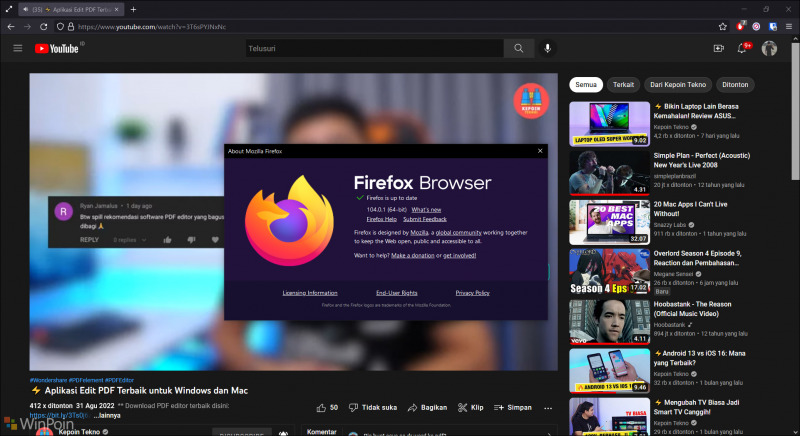Switch to the Aplikasi Edit PDF browser tab
The width and height of the screenshot is (800, 436).
coord(70,9)
